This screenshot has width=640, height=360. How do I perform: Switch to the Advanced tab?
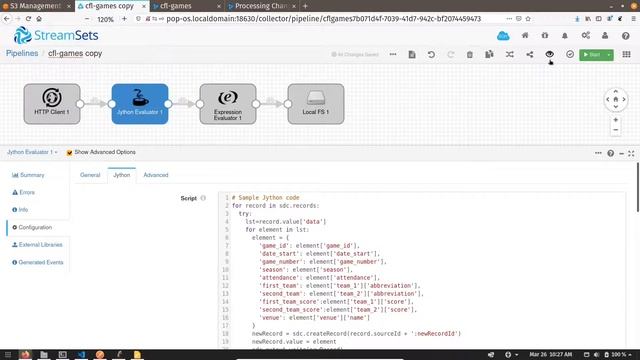point(156,175)
